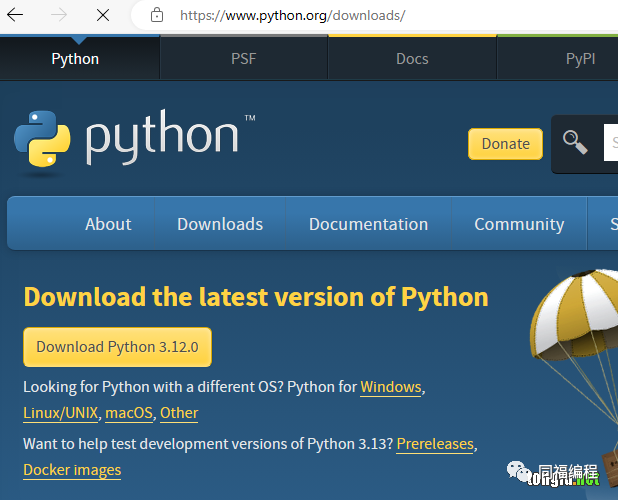View site info via the lock icon
The height and width of the screenshot is (500, 618).
pyautogui.click(x=157, y=15)
